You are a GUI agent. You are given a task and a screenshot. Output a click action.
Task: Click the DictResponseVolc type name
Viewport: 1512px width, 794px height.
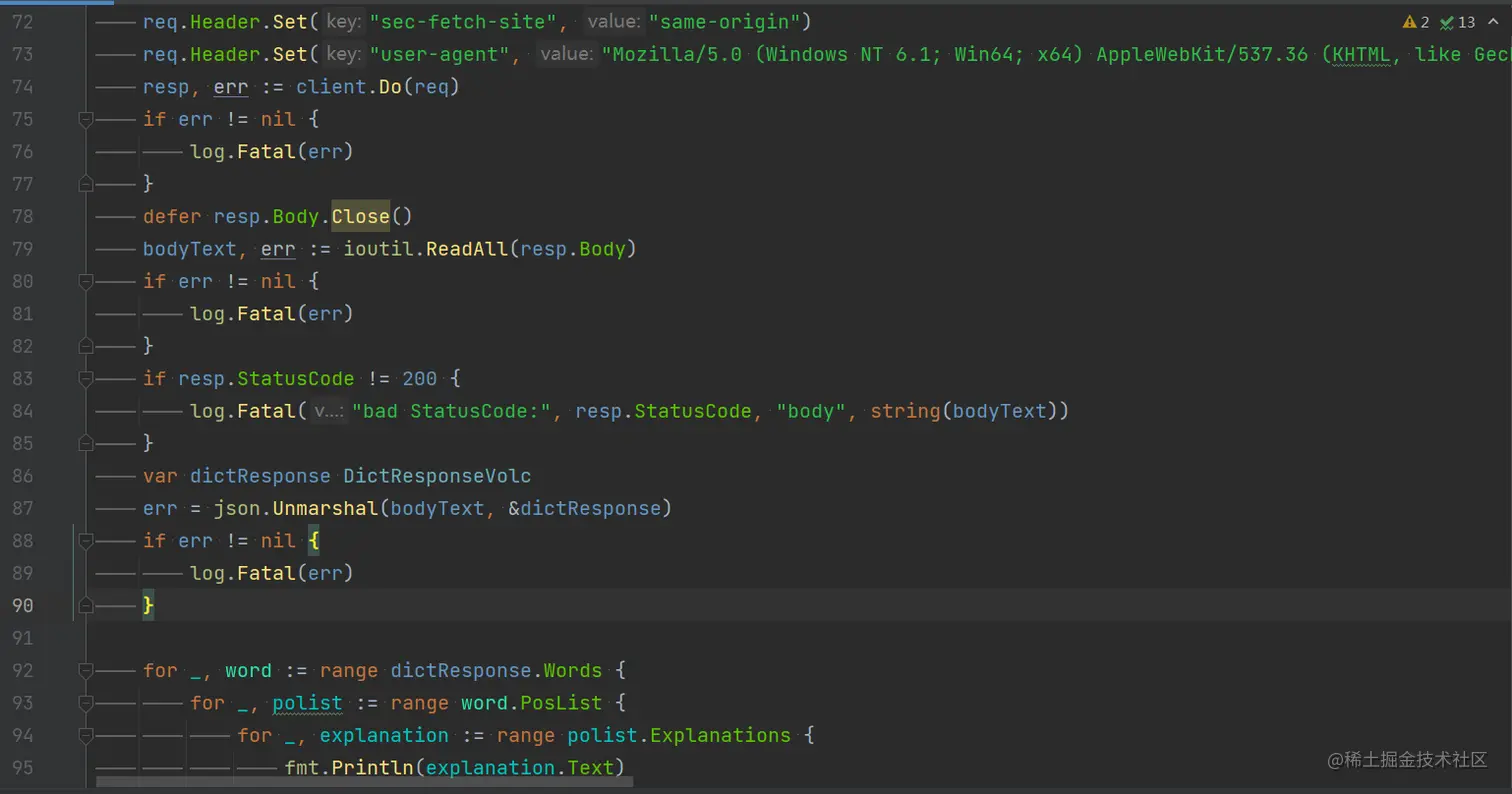click(x=437, y=475)
